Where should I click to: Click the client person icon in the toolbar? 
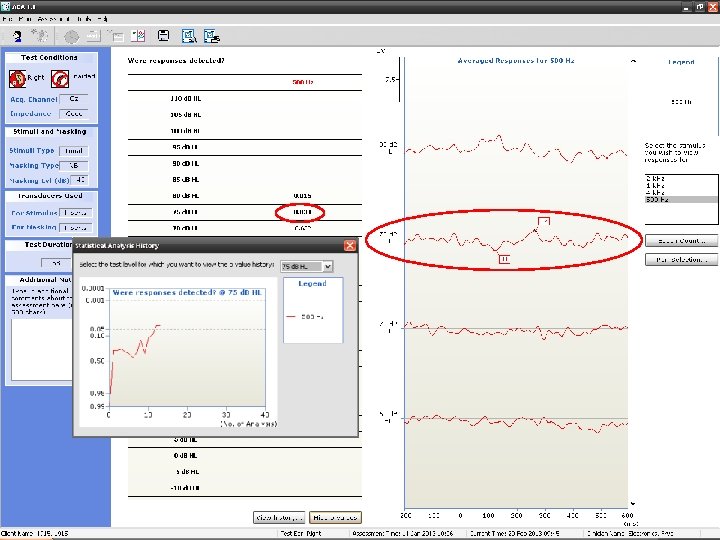pyautogui.click(x=17, y=36)
